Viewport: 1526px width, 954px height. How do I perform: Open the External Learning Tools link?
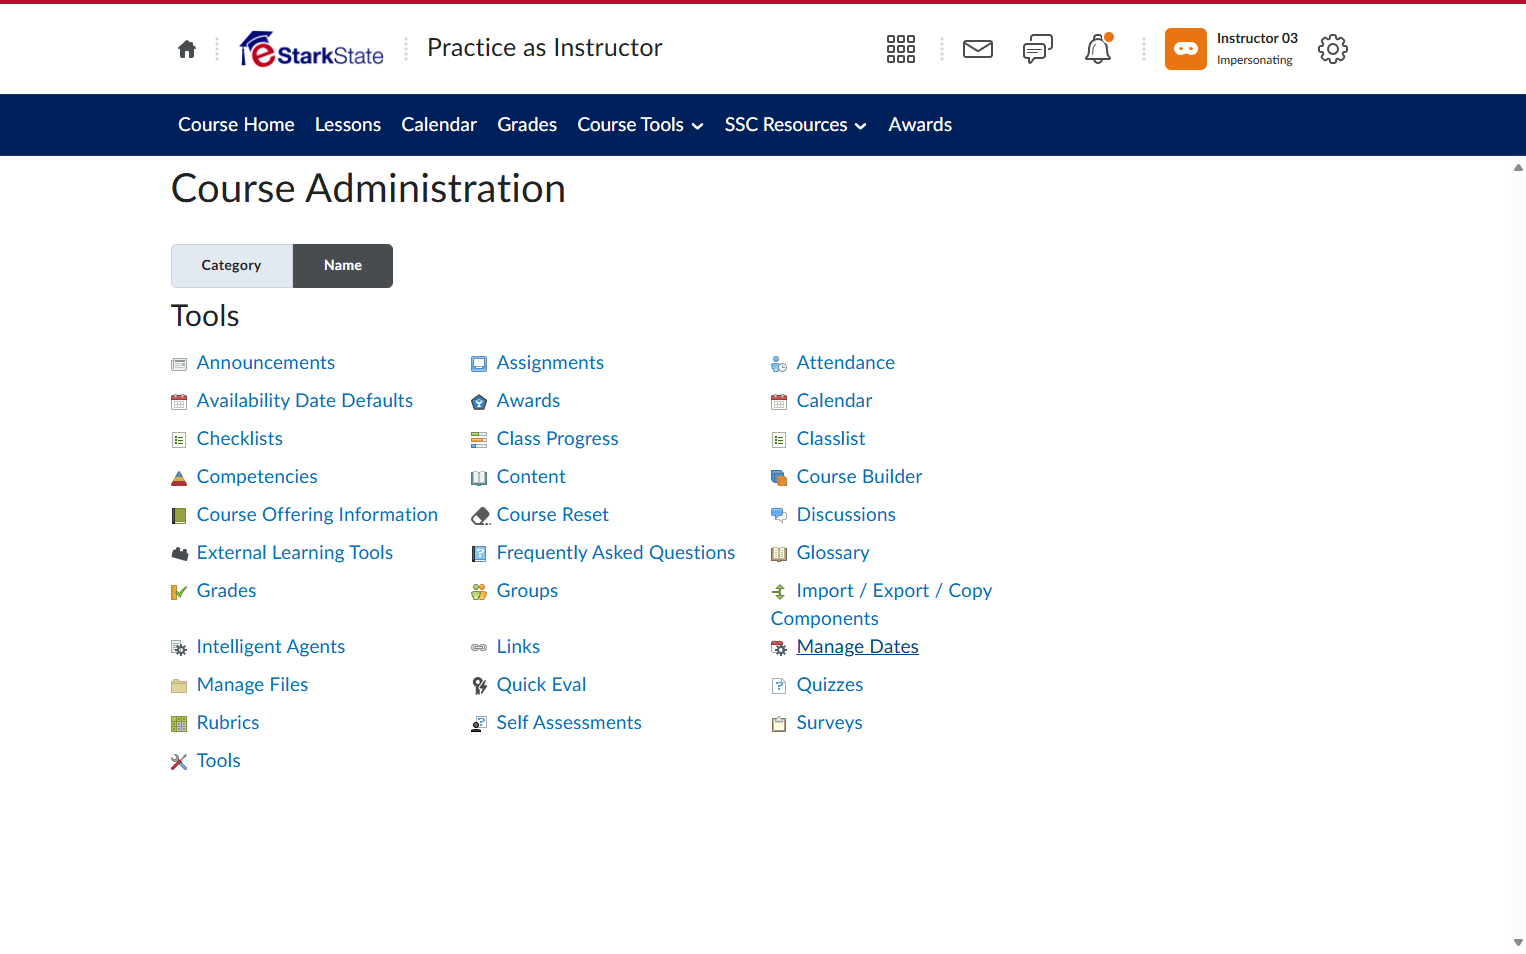coord(295,553)
